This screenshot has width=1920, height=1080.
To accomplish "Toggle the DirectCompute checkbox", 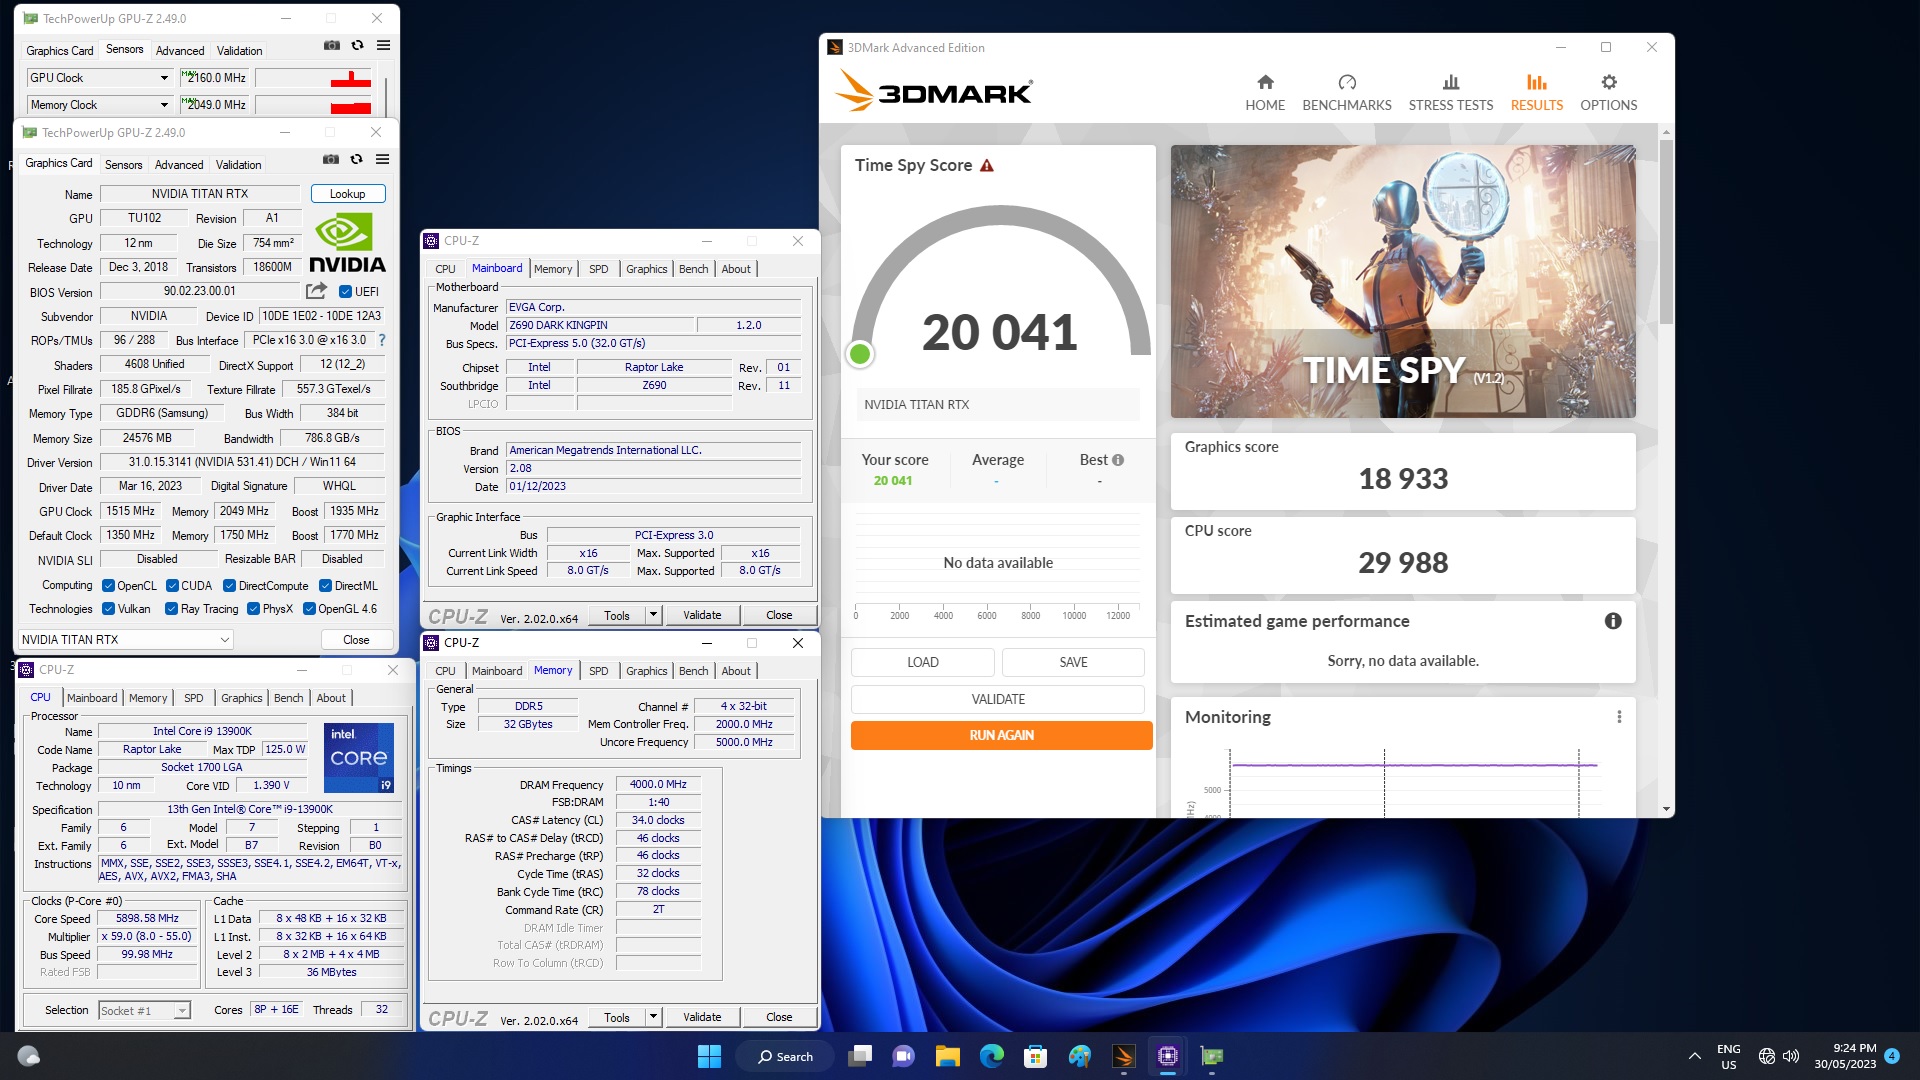I will tap(229, 586).
